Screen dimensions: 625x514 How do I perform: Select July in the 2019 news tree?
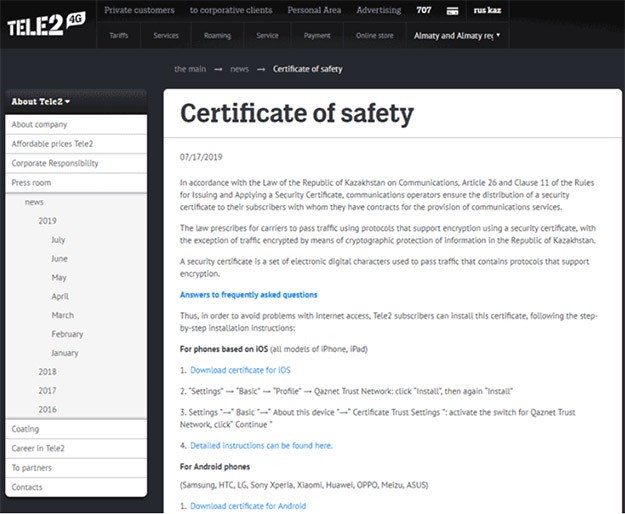tap(58, 240)
